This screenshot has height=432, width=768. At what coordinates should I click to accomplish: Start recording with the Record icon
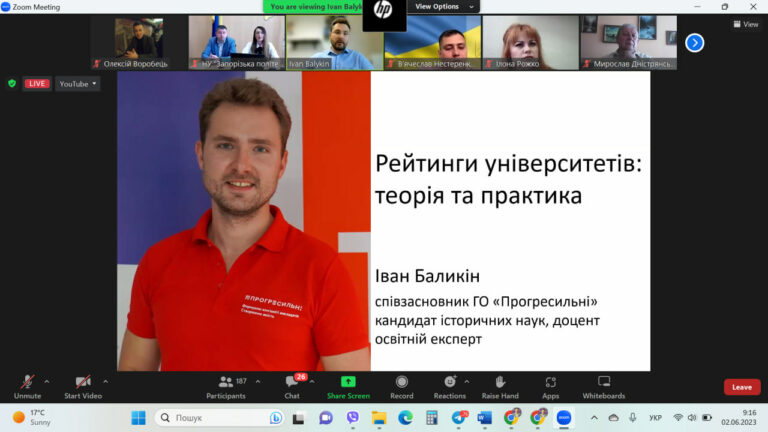point(402,382)
